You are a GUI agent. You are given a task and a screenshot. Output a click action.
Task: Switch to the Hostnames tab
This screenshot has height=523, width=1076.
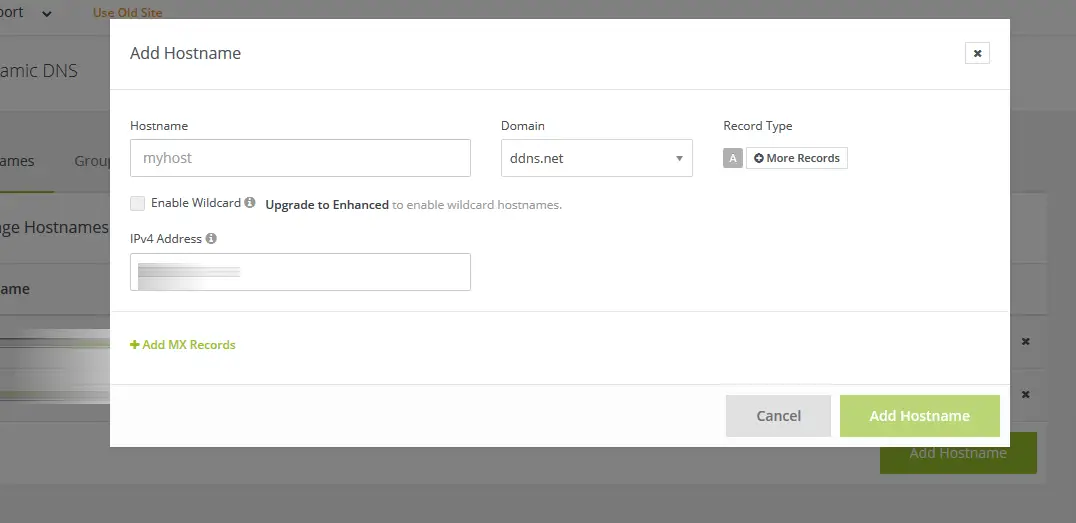coord(18,161)
